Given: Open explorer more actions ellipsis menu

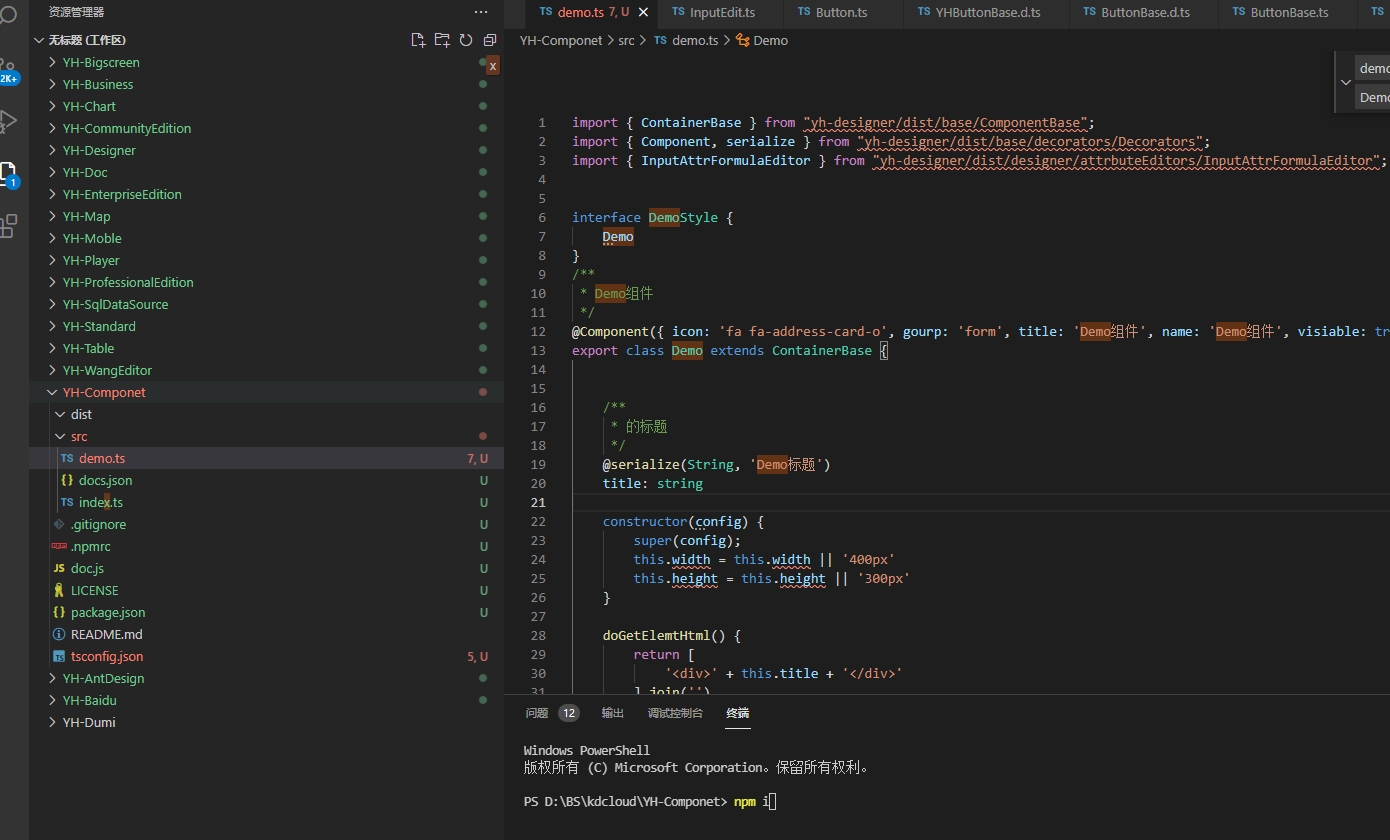Looking at the screenshot, I should pos(481,12).
